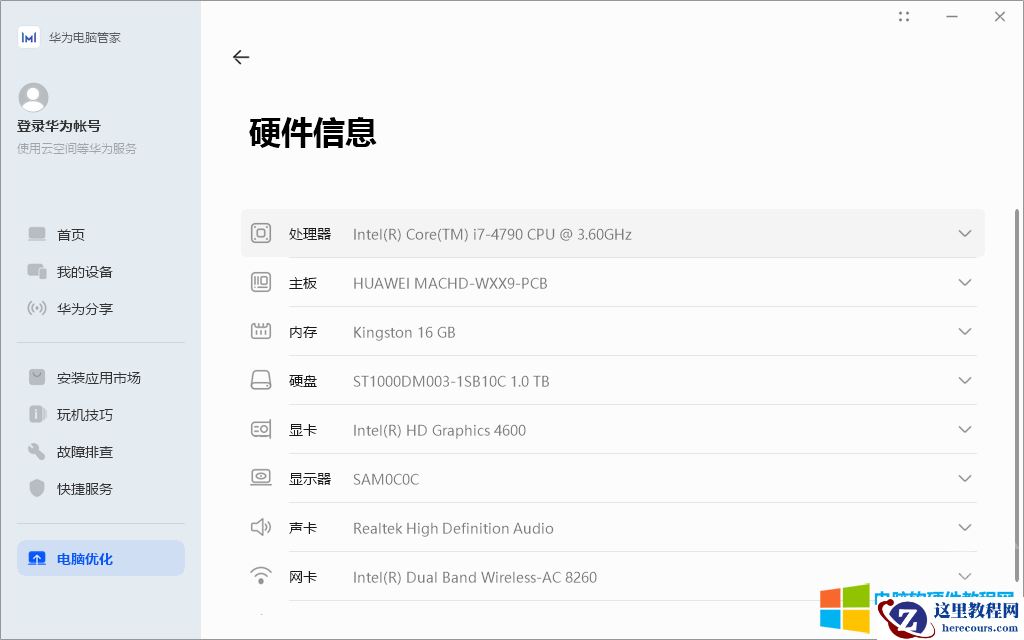
Task: Click the memory icon beside 内存
Action: click(x=261, y=330)
